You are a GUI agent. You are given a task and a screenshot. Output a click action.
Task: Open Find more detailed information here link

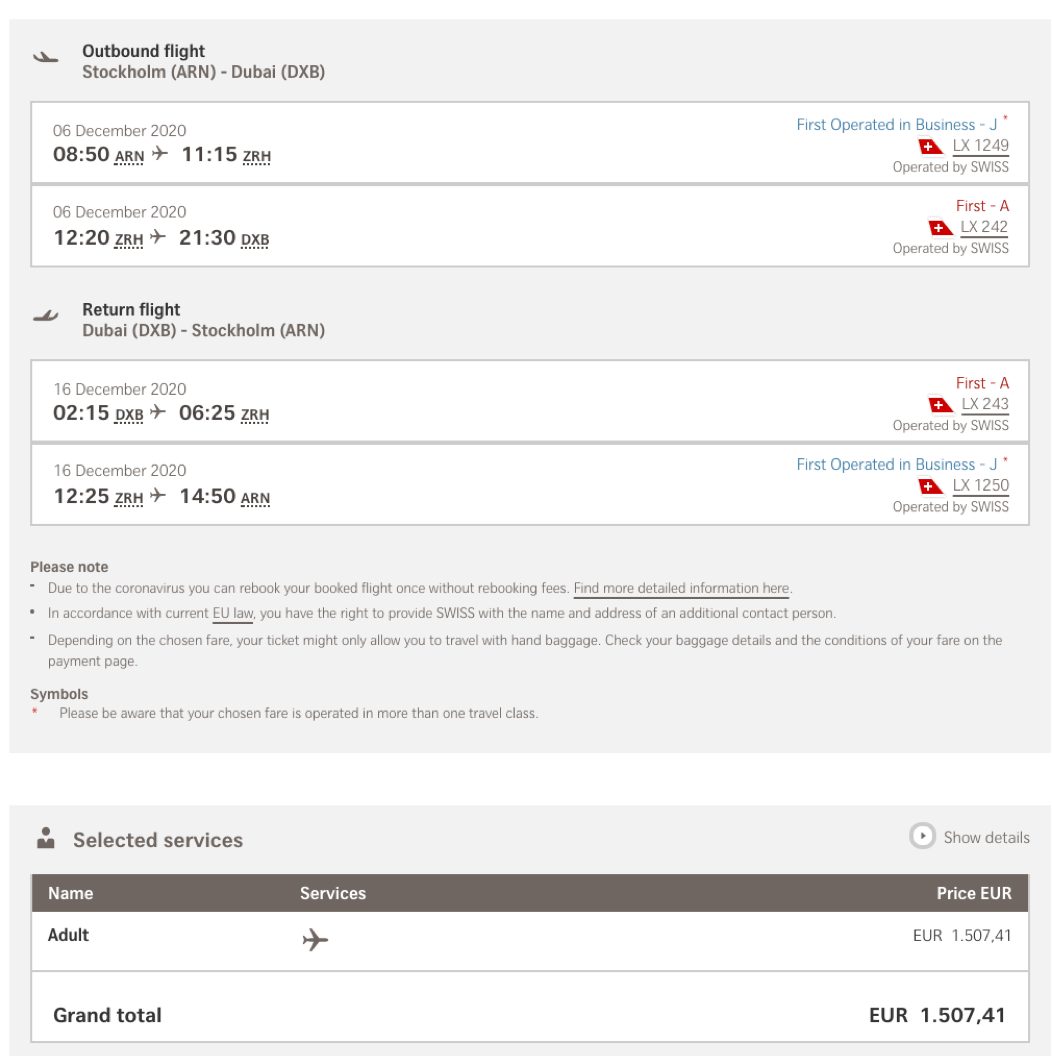[681, 589]
